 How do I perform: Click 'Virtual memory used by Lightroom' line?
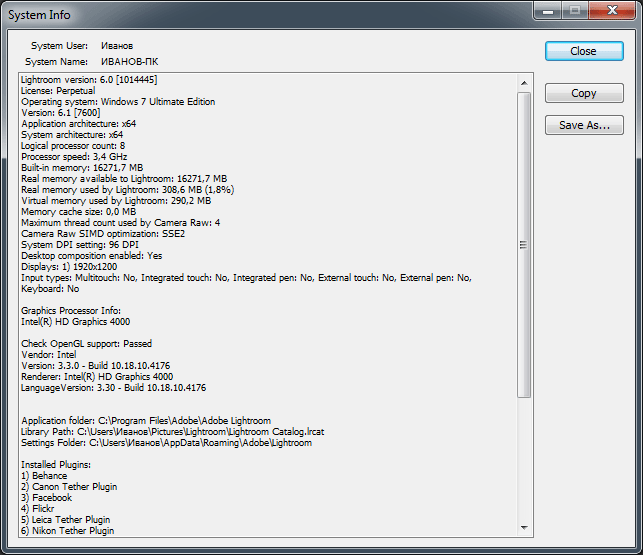116,201
